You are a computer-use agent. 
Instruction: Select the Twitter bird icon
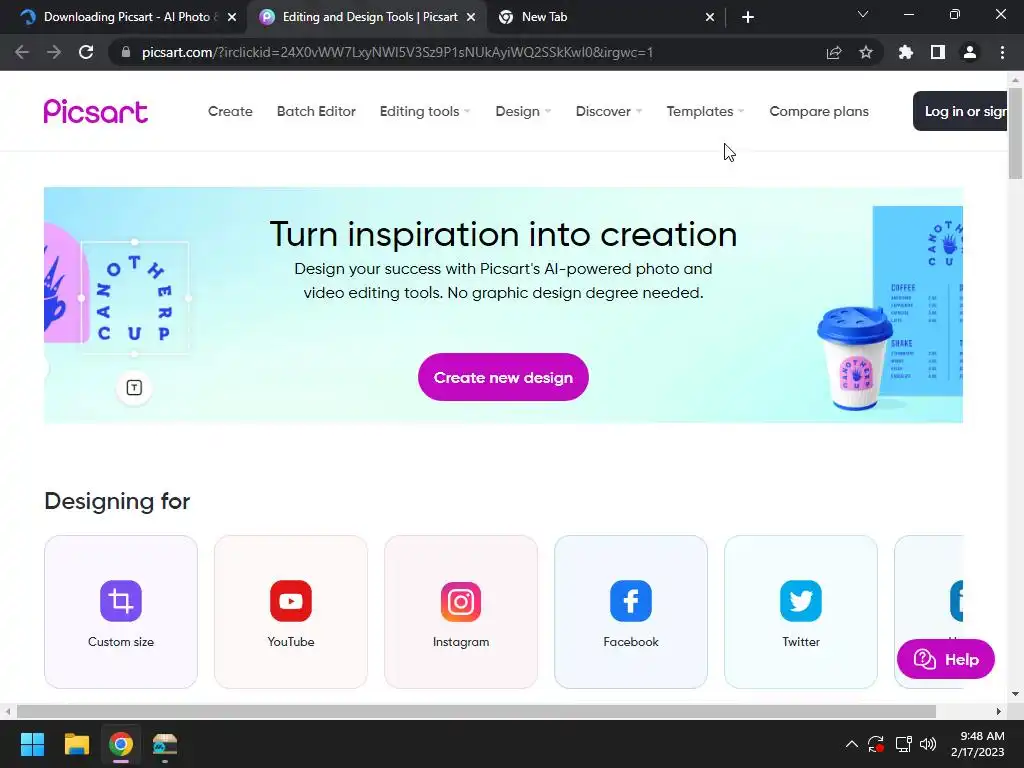(801, 601)
